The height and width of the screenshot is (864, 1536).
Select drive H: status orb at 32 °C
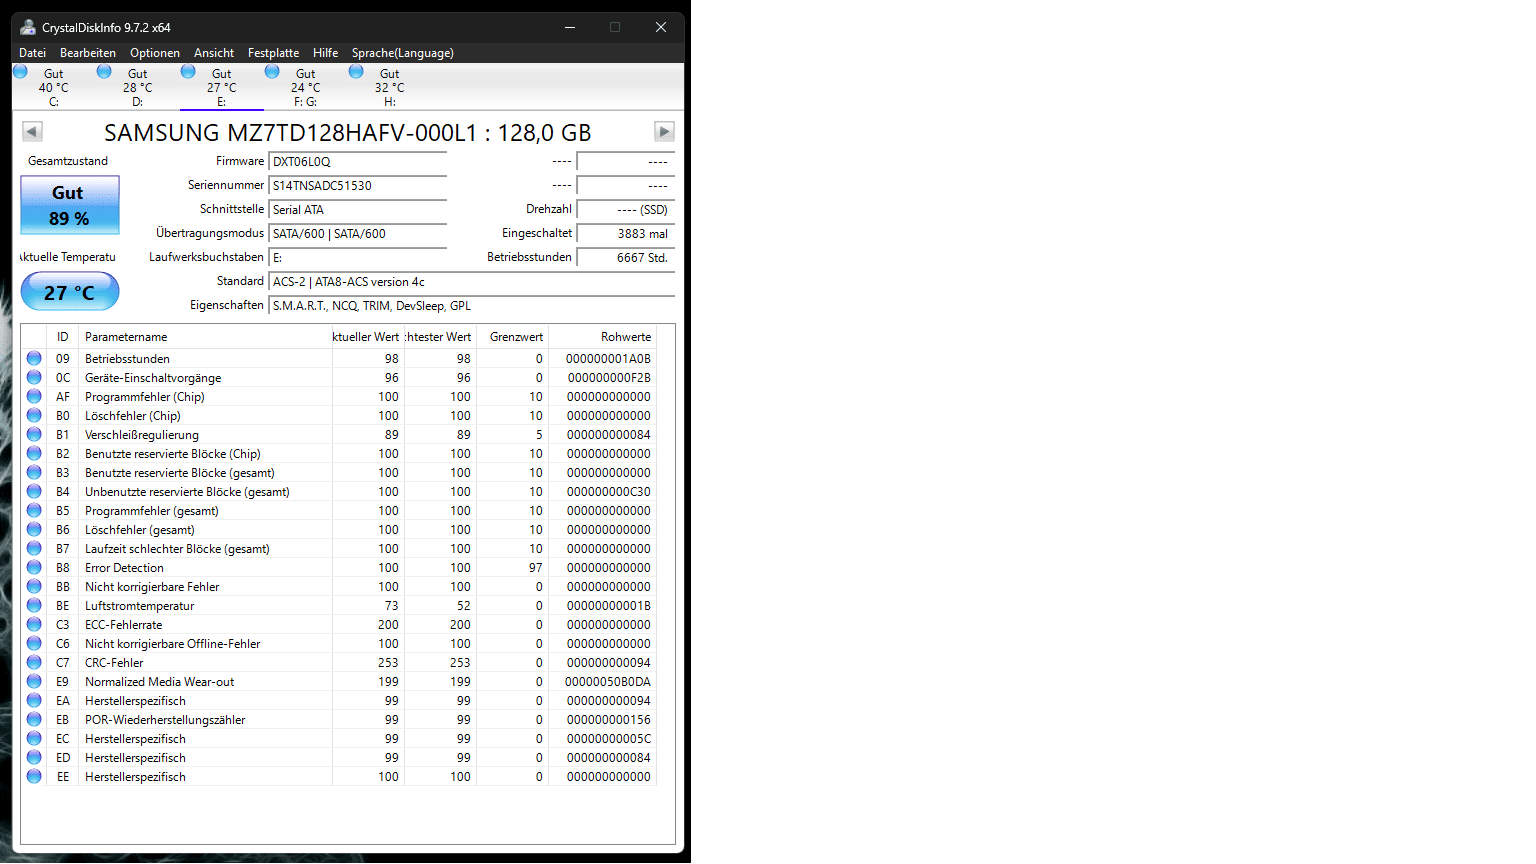click(356, 72)
